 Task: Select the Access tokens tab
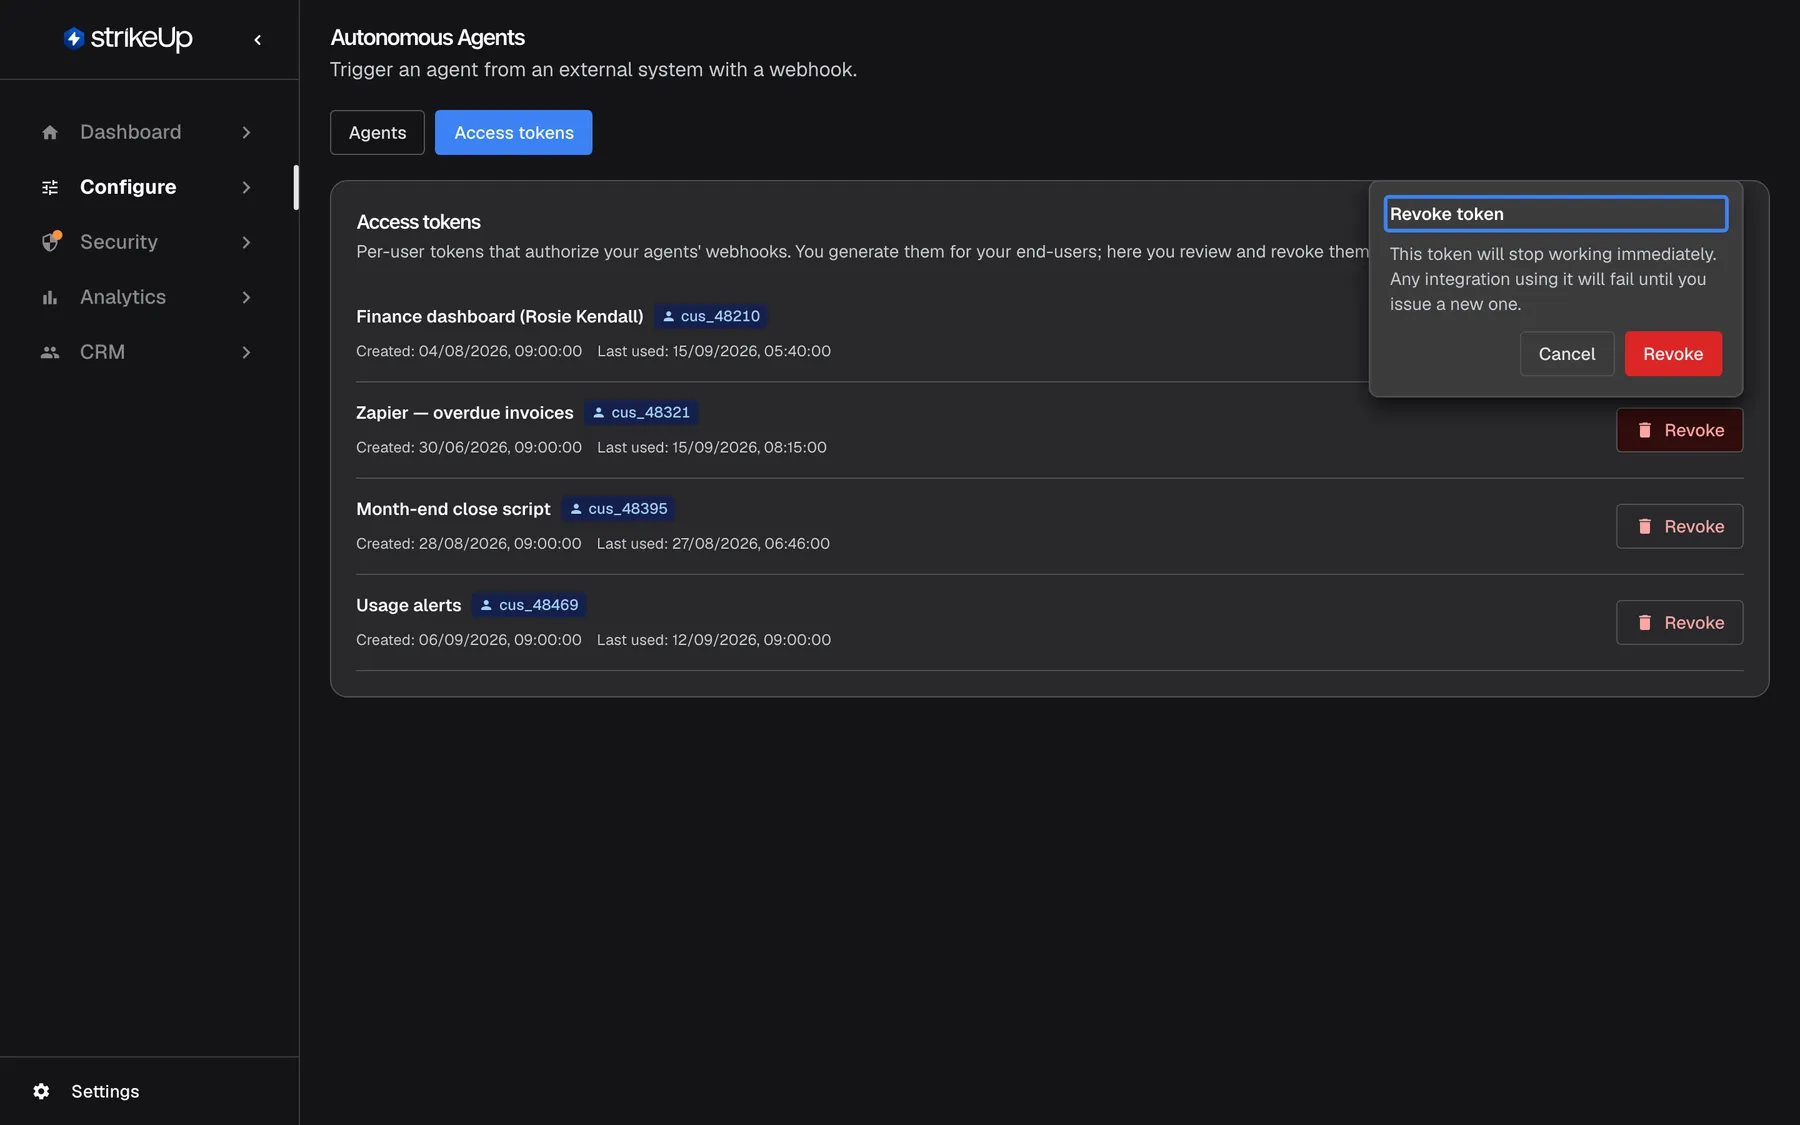click(514, 133)
